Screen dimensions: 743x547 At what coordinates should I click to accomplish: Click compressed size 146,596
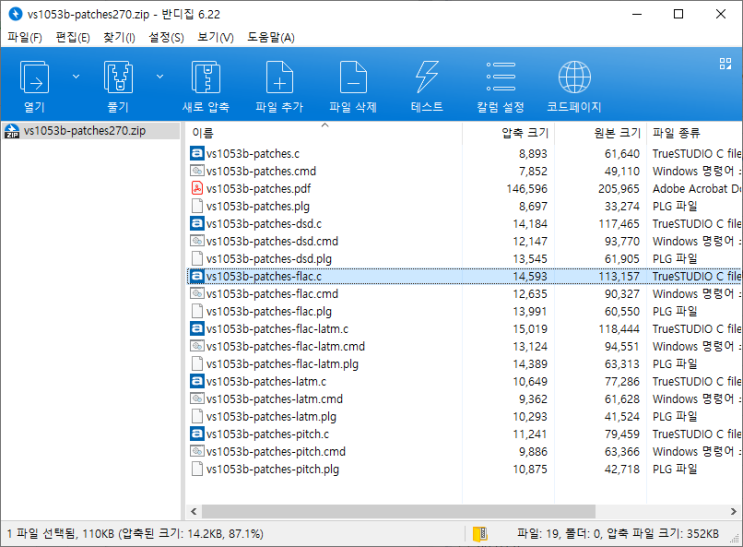[527, 189]
